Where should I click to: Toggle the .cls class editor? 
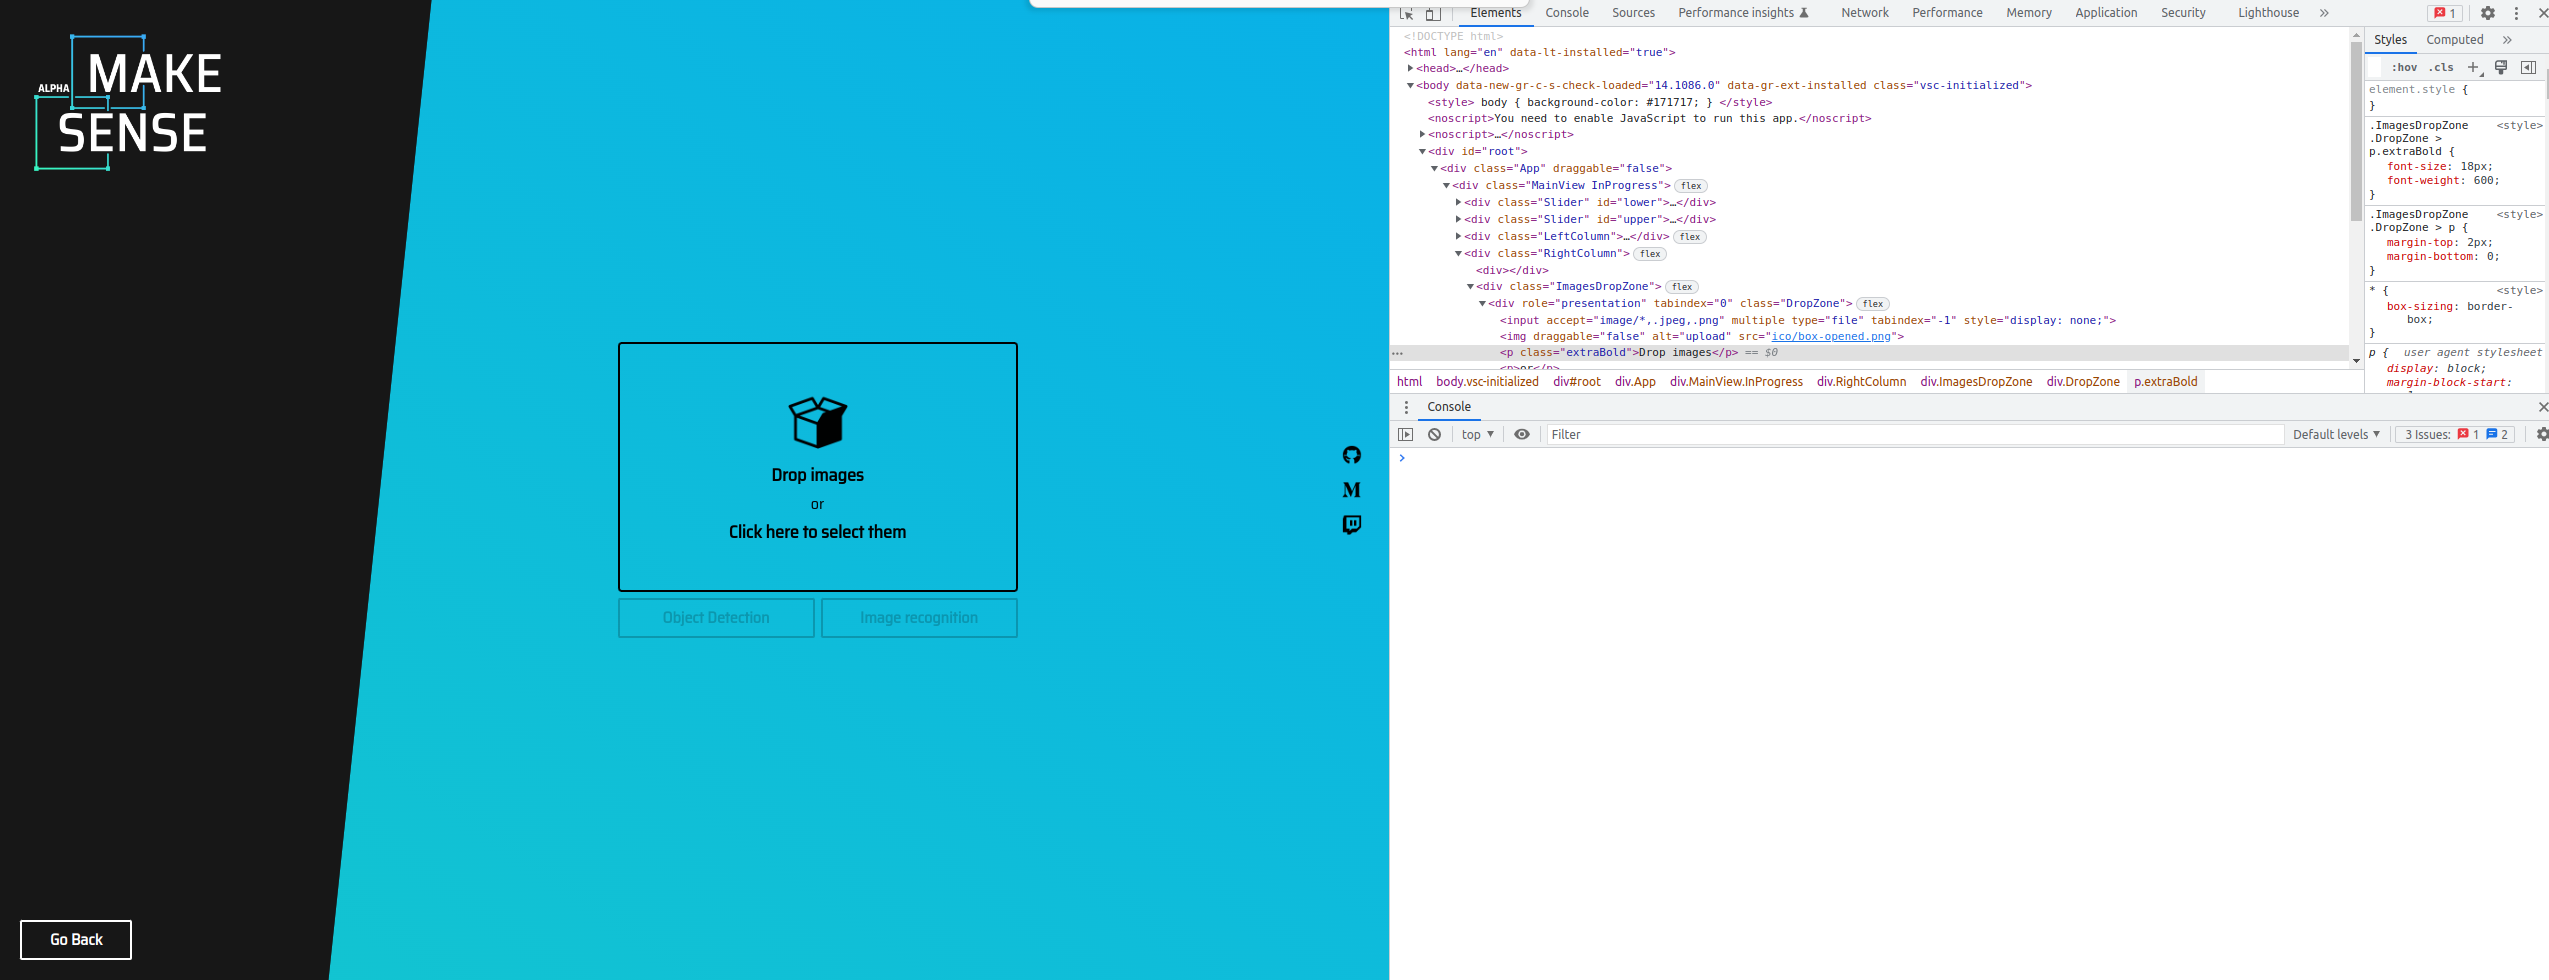[x=2440, y=67]
